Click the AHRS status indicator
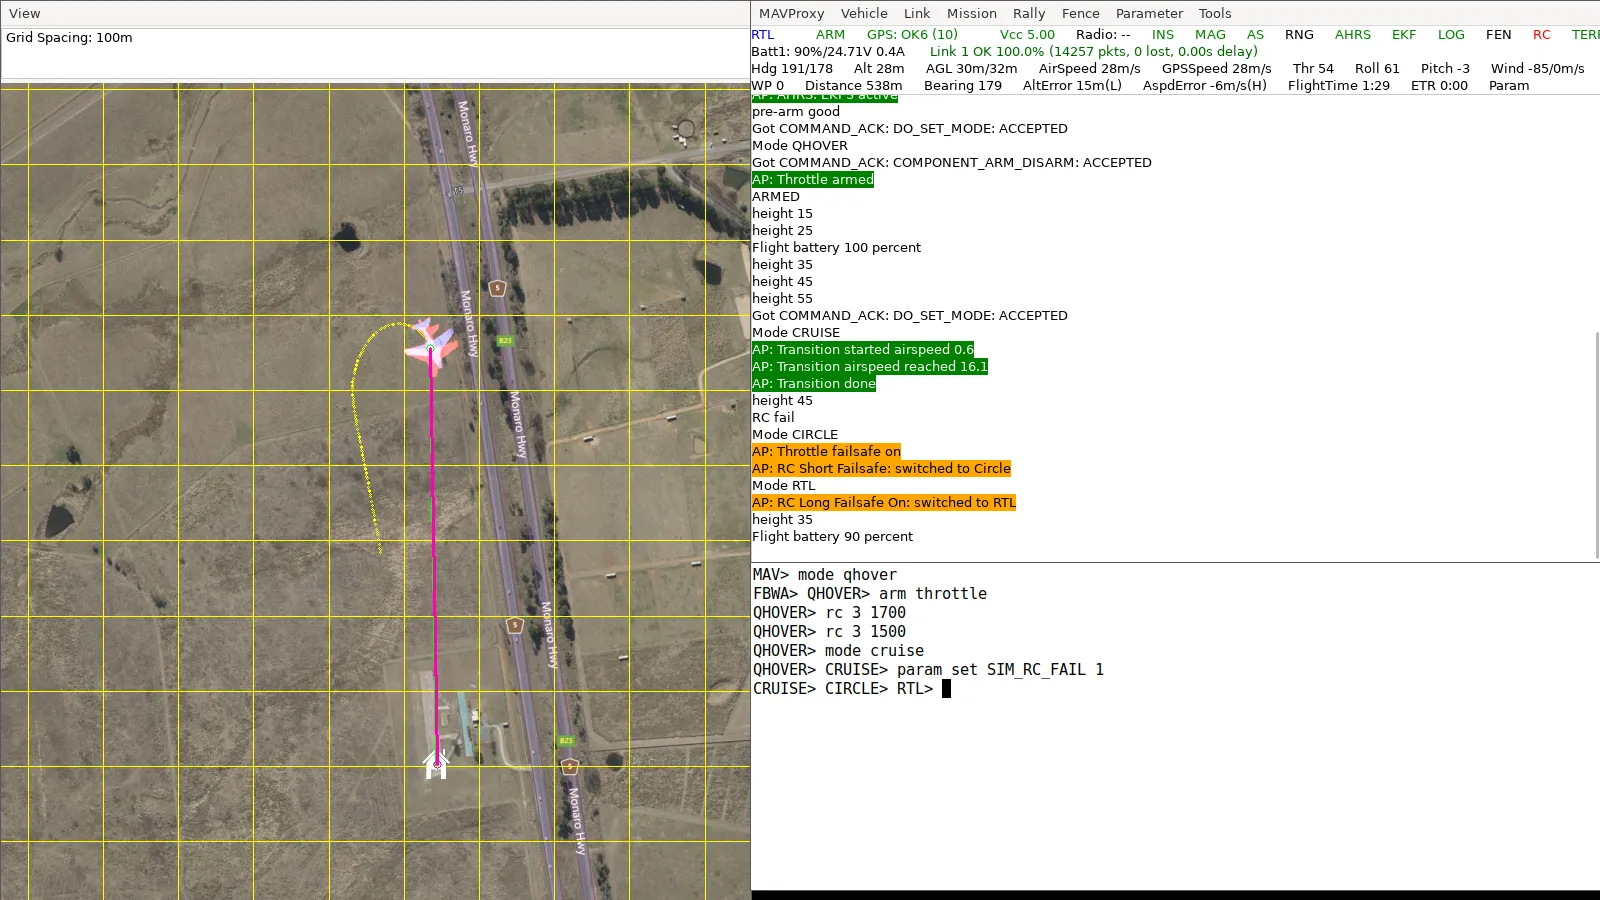1600x900 pixels. [x=1353, y=34]
